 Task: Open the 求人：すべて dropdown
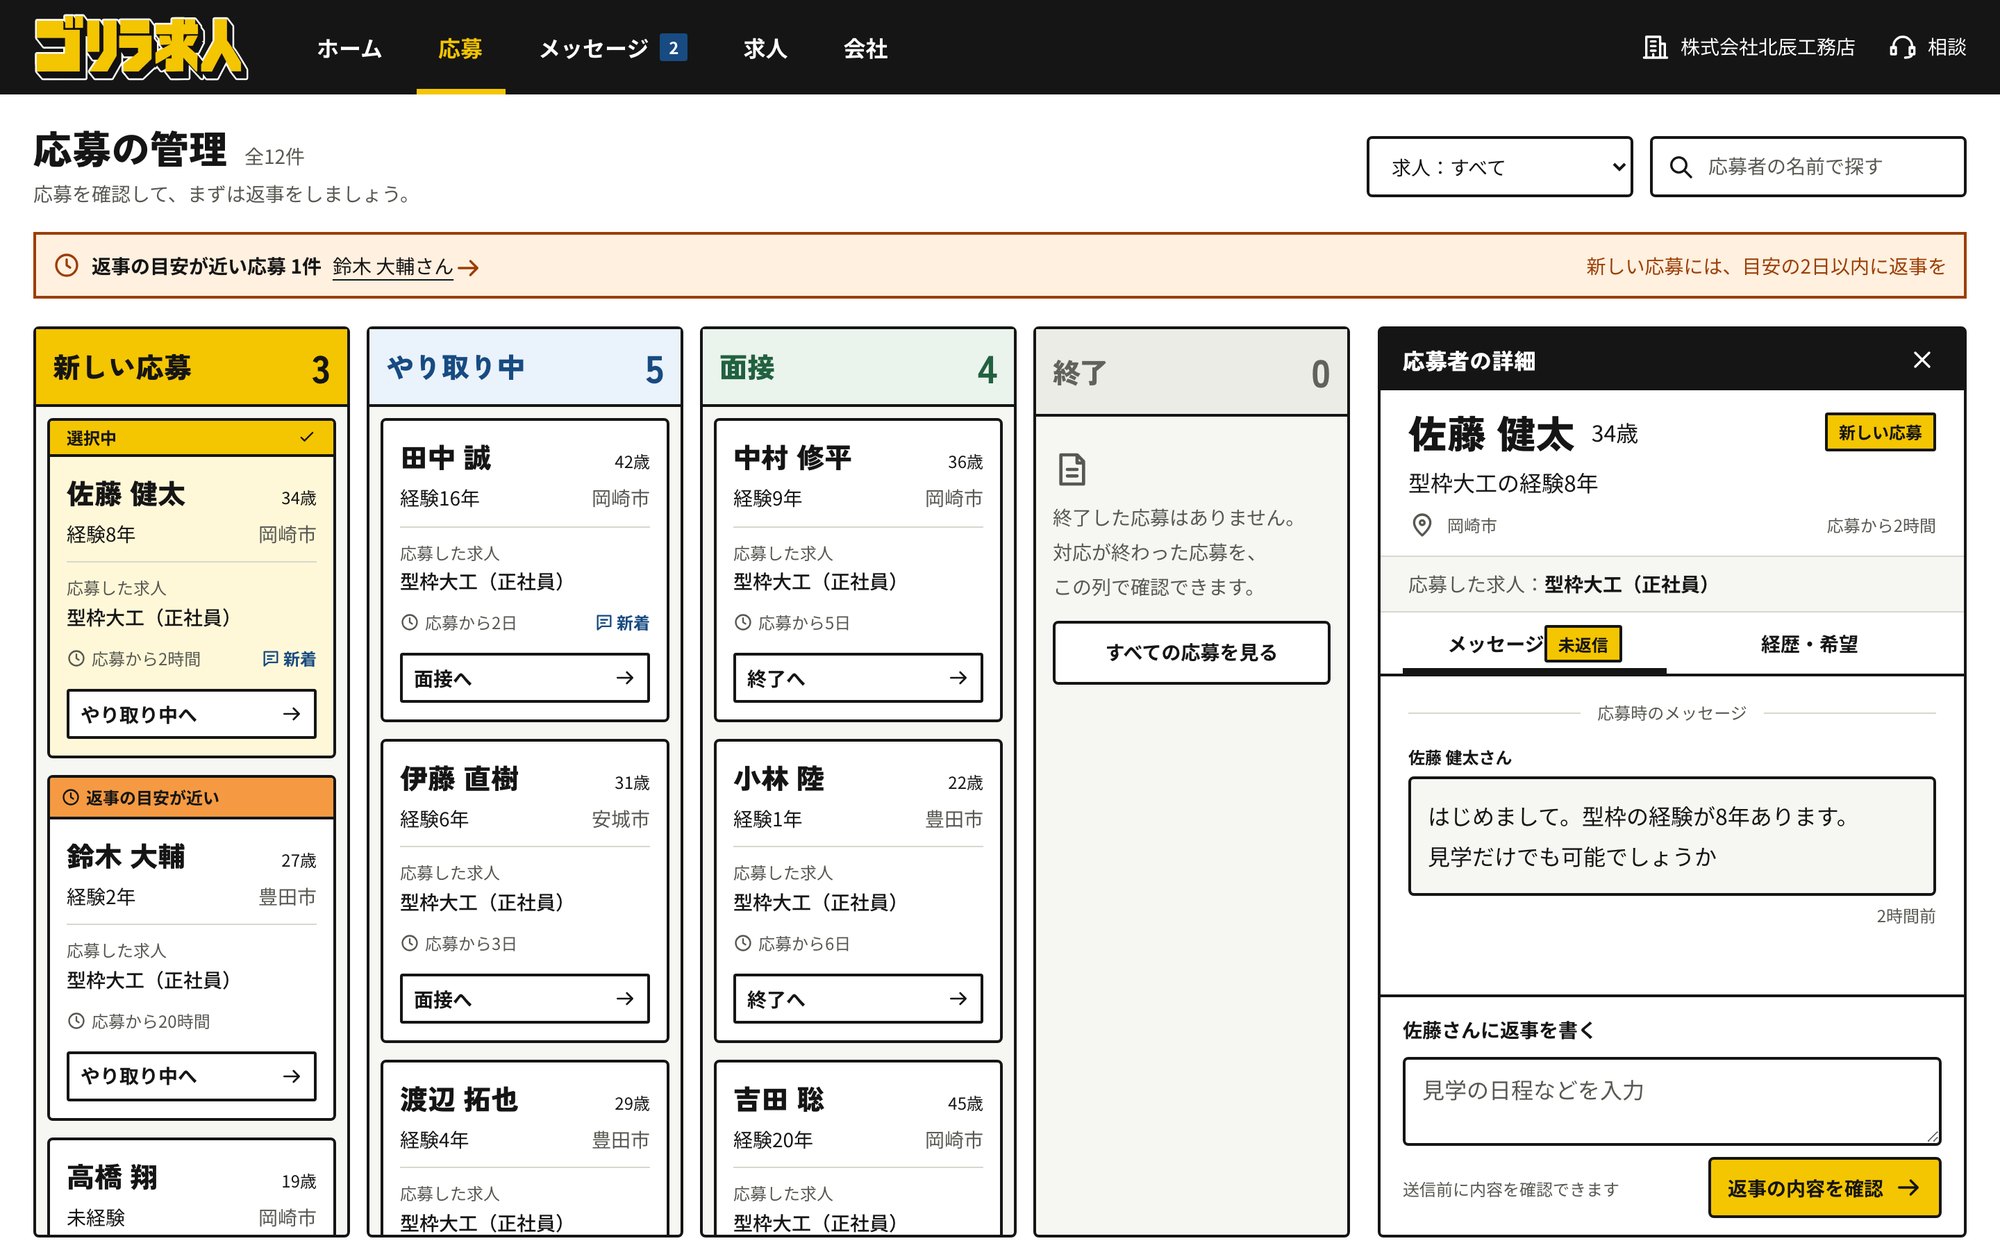(x=1499, y=167)
